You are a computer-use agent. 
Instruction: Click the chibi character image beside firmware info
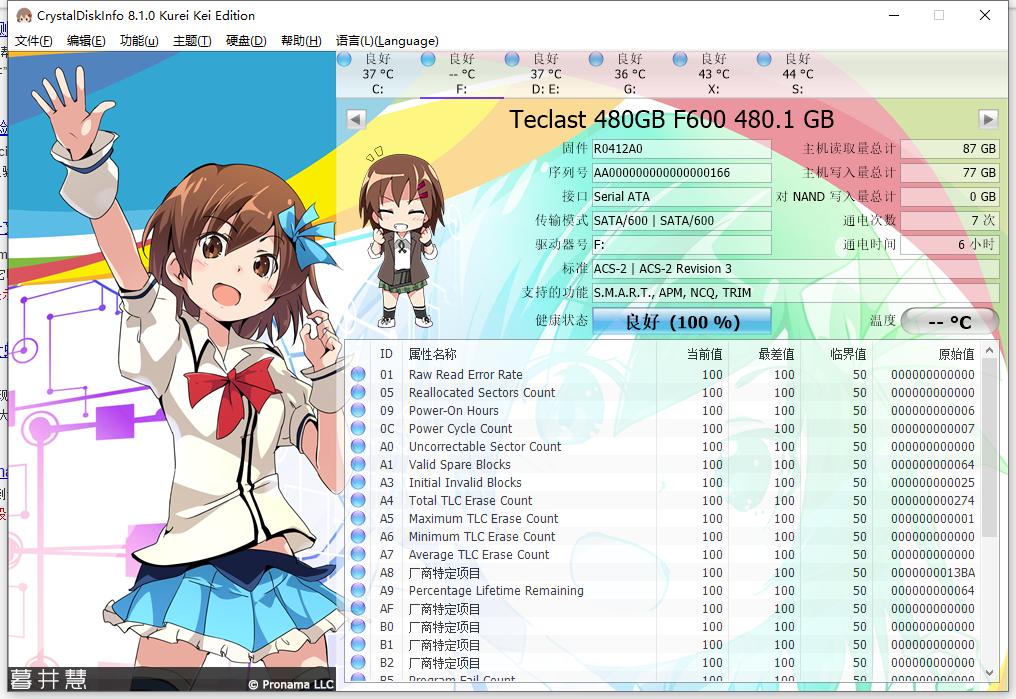400,236
